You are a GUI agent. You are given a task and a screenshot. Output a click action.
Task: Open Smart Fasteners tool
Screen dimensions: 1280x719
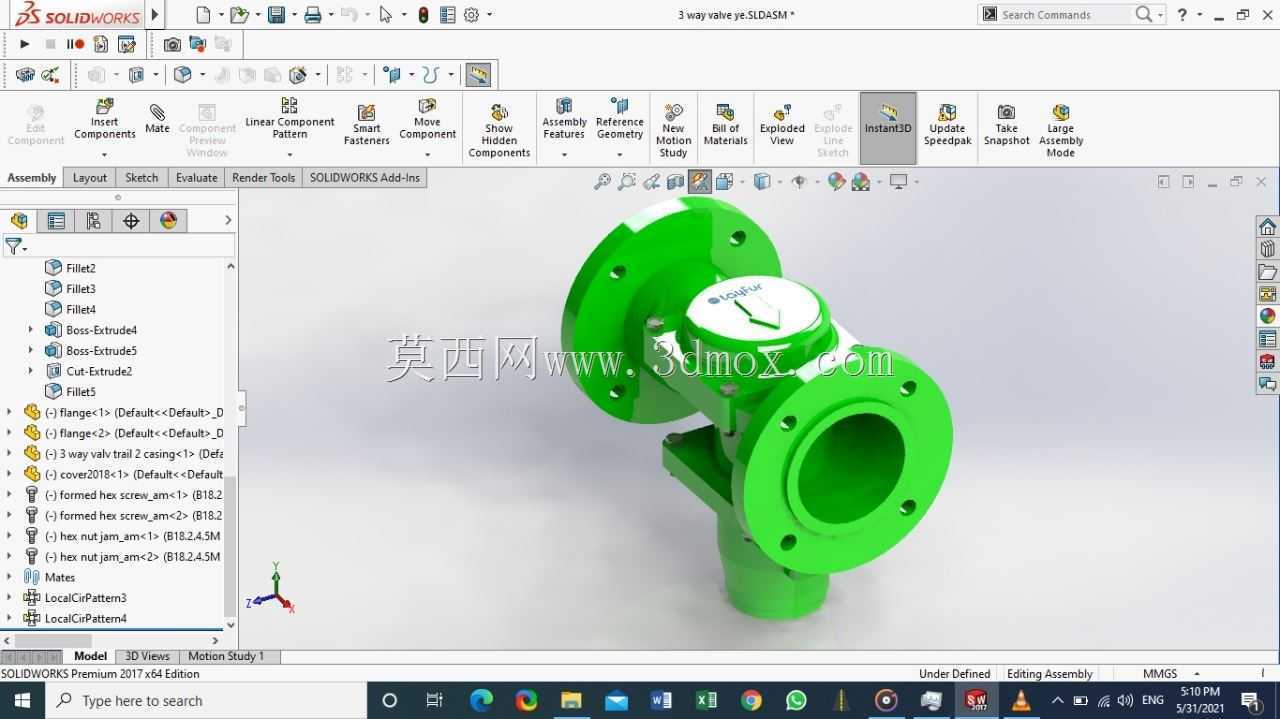tap(367, 125)
